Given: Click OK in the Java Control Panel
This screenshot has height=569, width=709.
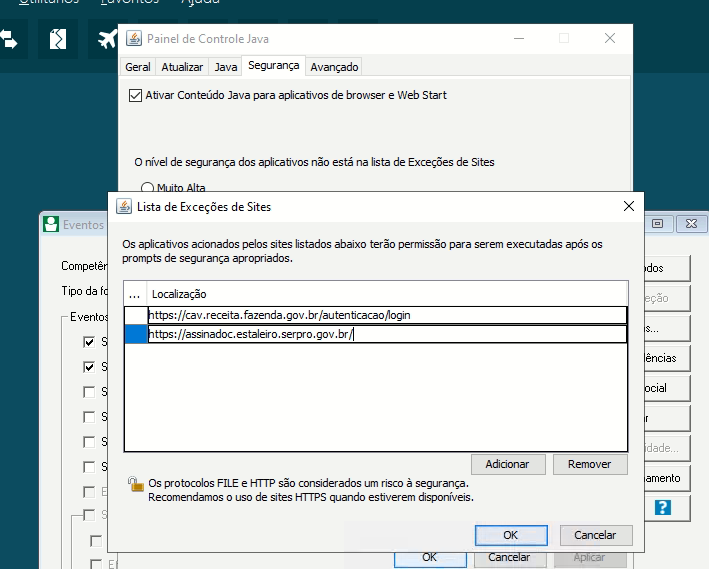Looking at the screenshot, I should coord(430,558).
